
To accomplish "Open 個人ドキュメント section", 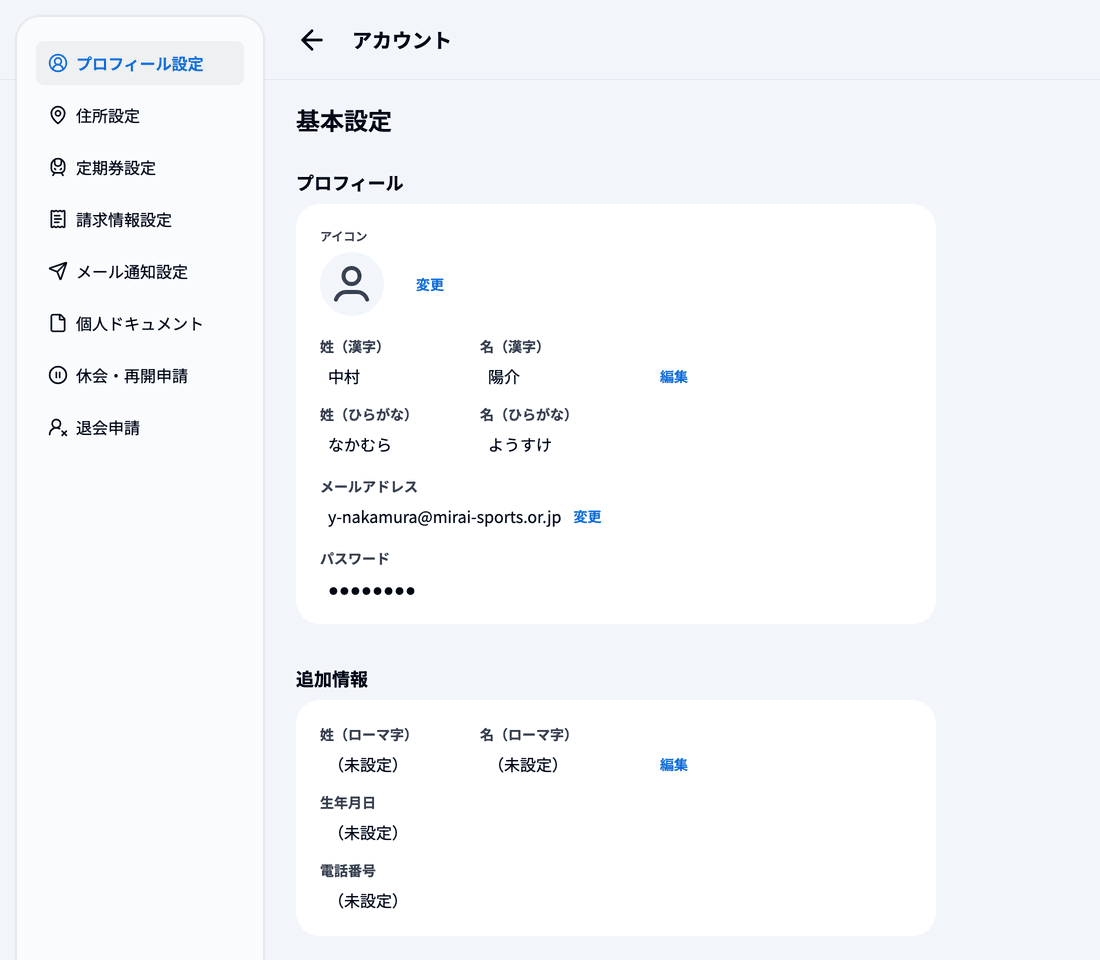I will 140,323.
